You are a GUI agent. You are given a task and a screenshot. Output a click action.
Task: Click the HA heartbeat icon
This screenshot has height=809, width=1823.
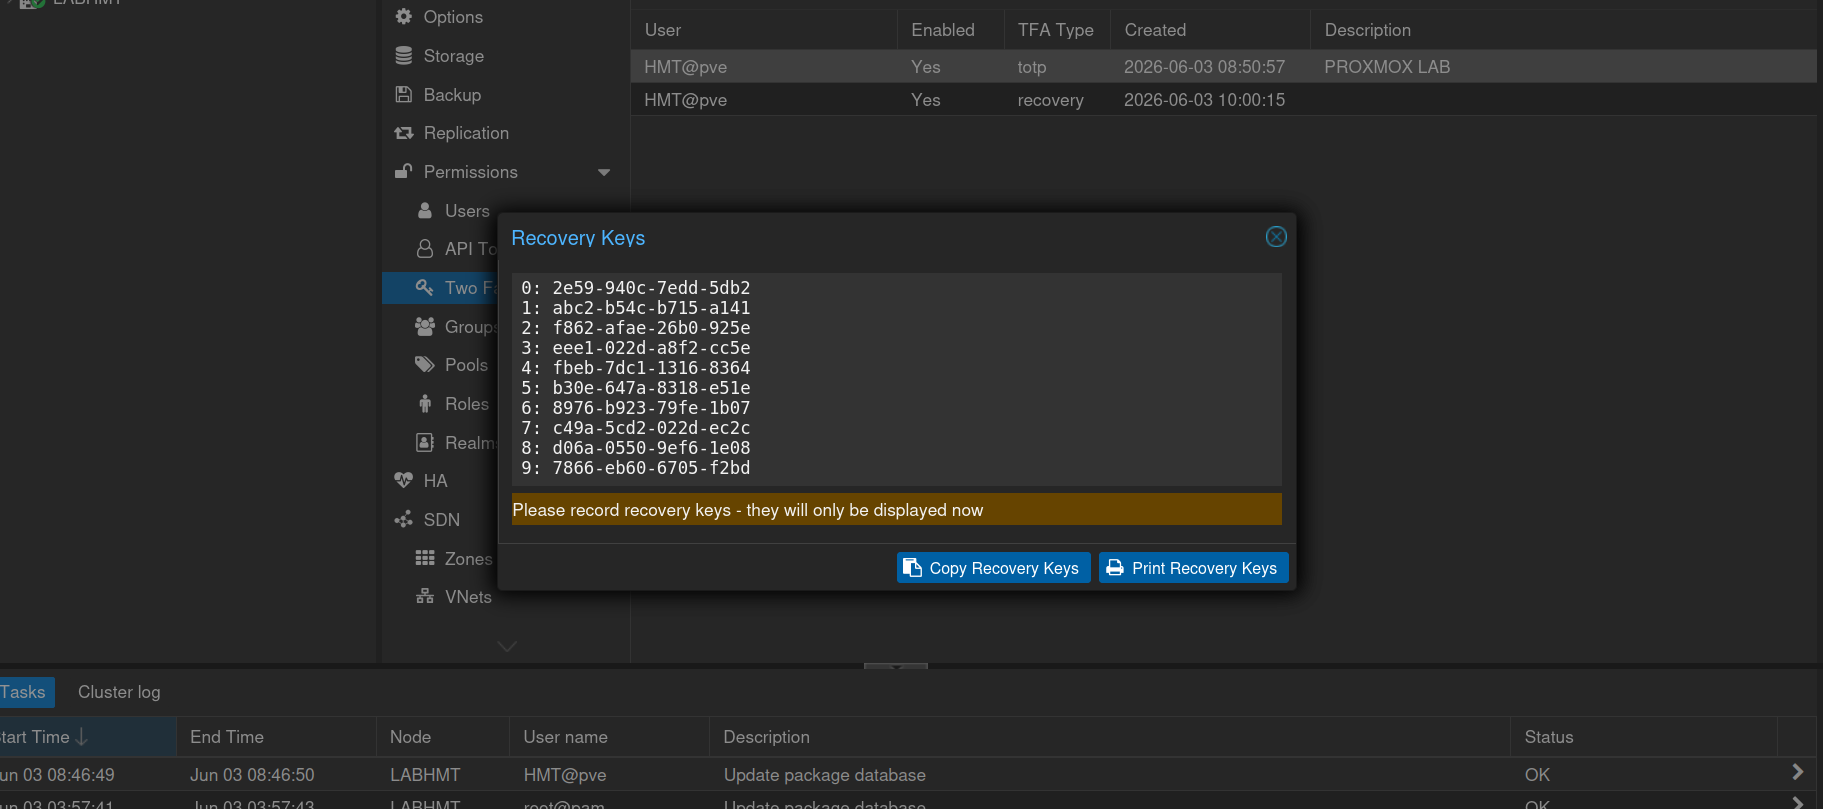point(404,481)
